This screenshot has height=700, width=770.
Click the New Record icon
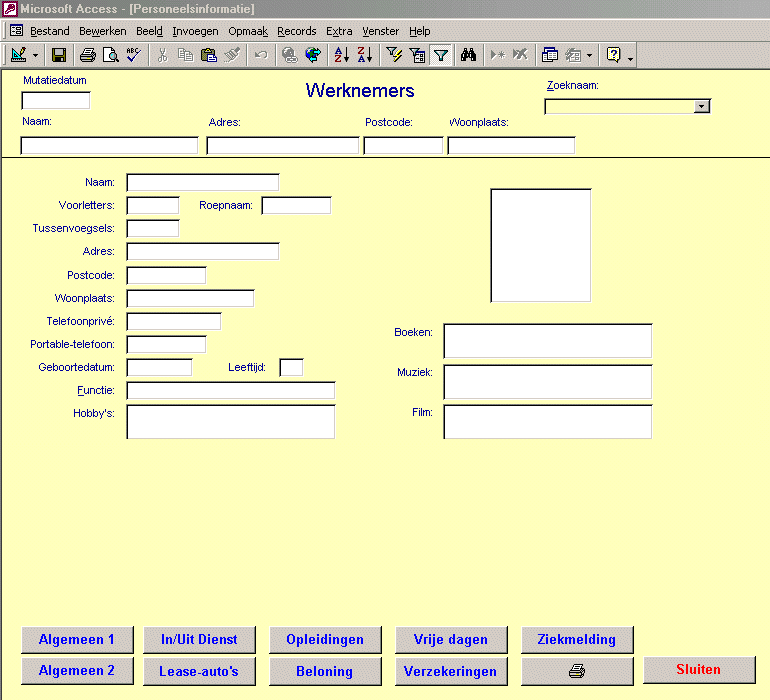click(497, 55)
